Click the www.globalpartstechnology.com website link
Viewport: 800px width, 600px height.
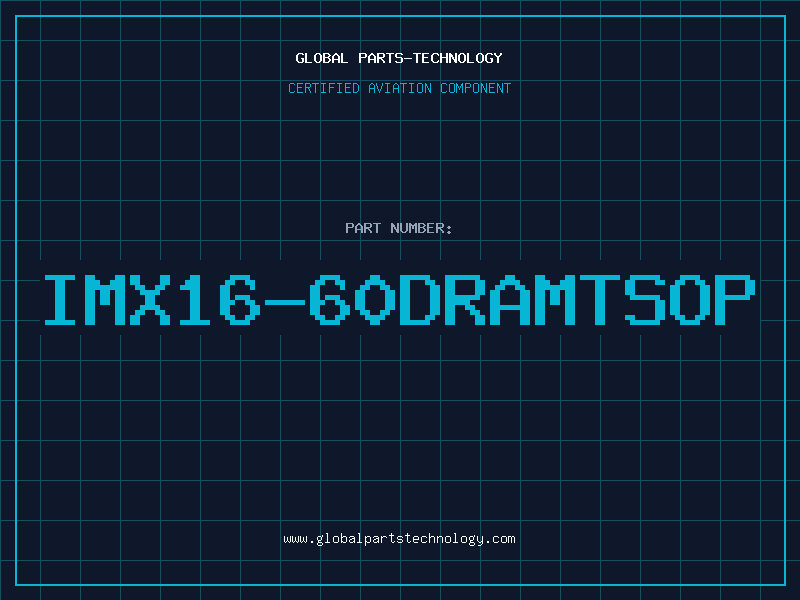[399, 539]
